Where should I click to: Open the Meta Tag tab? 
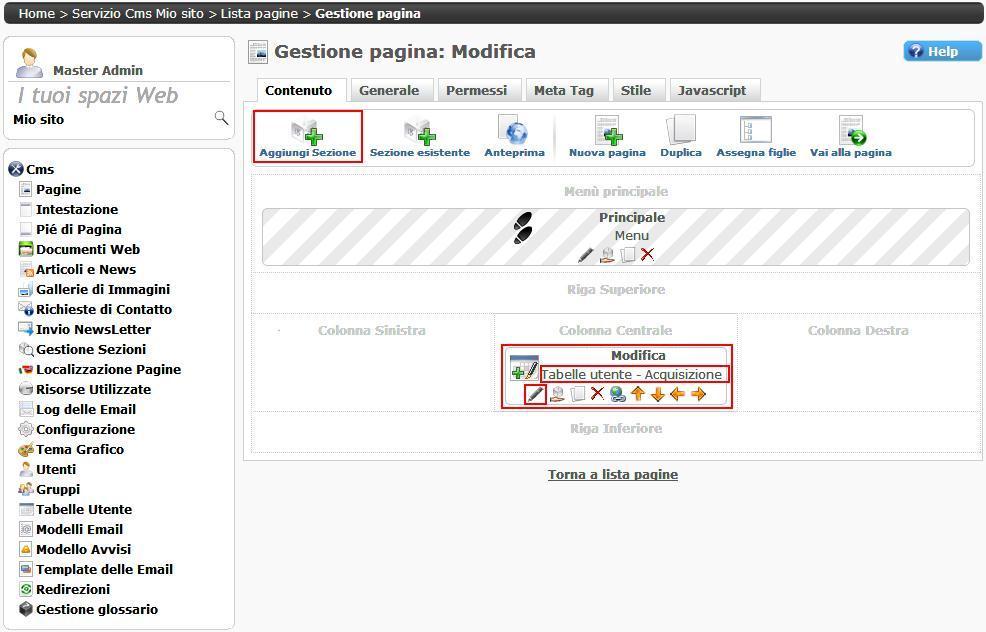click(563, 90)
